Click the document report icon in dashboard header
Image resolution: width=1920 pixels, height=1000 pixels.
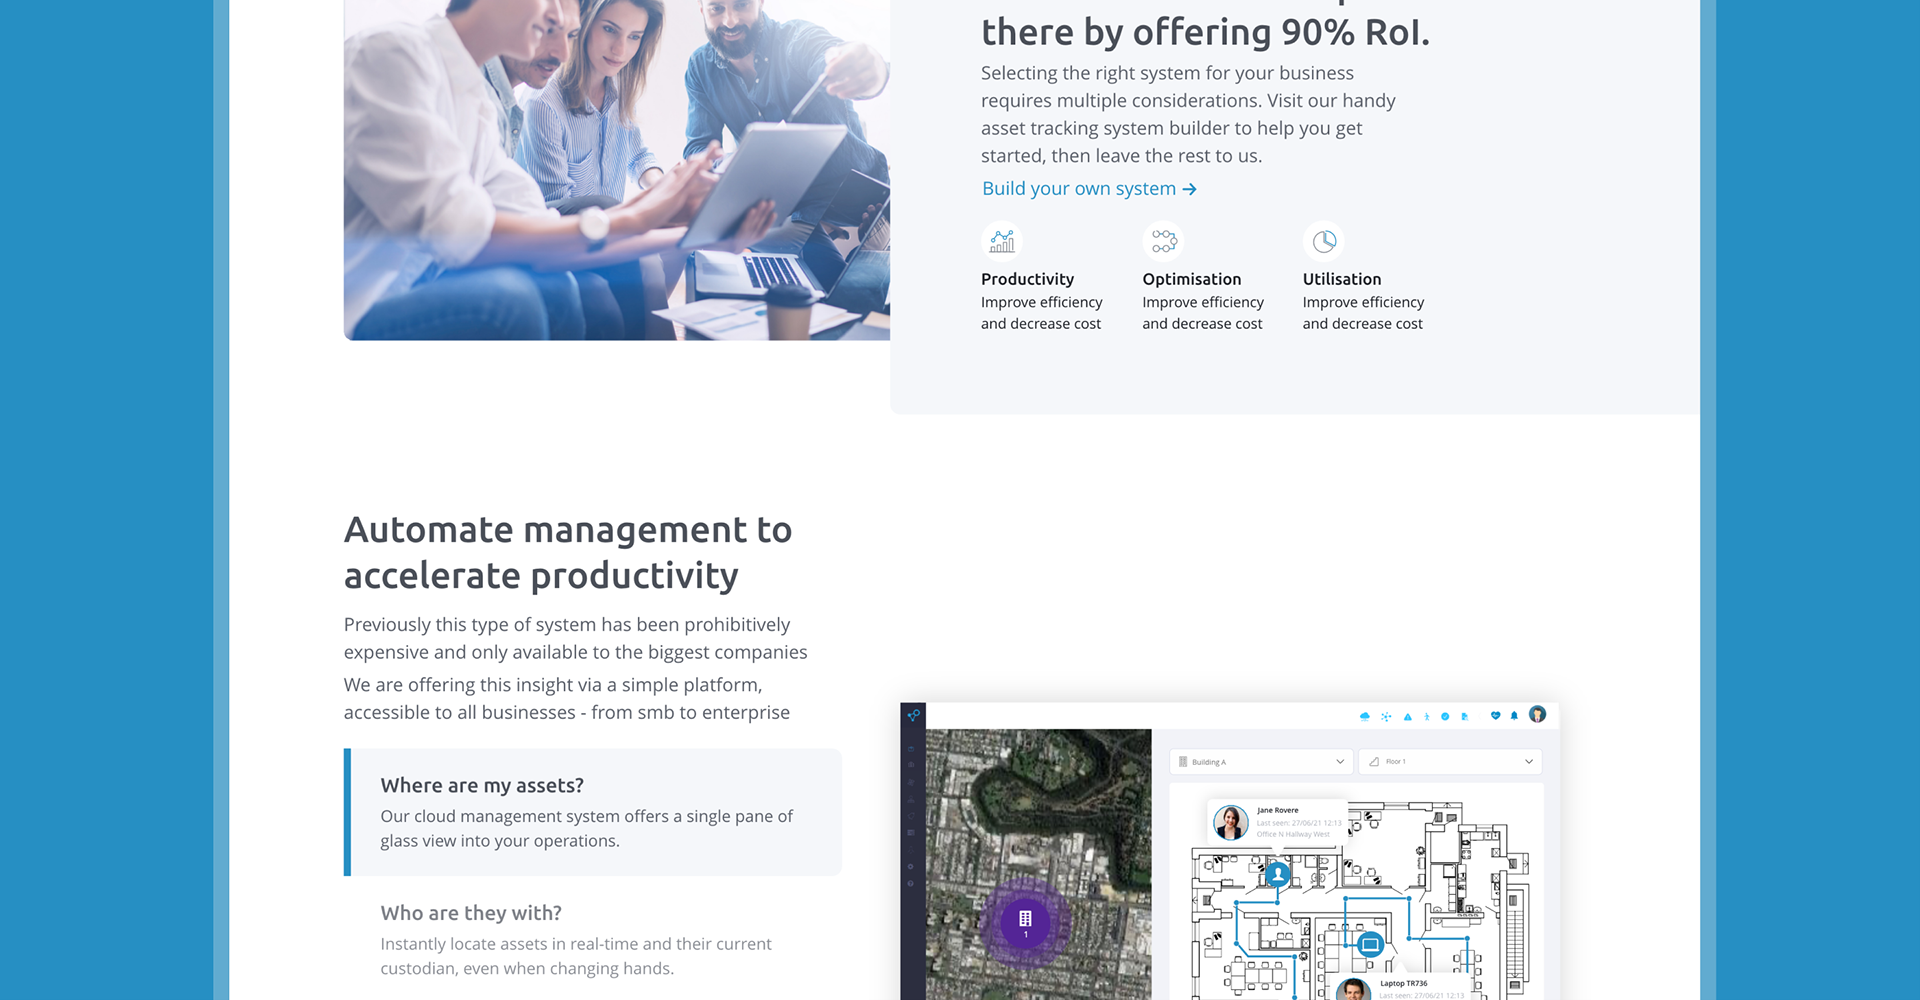[1464, 716]
